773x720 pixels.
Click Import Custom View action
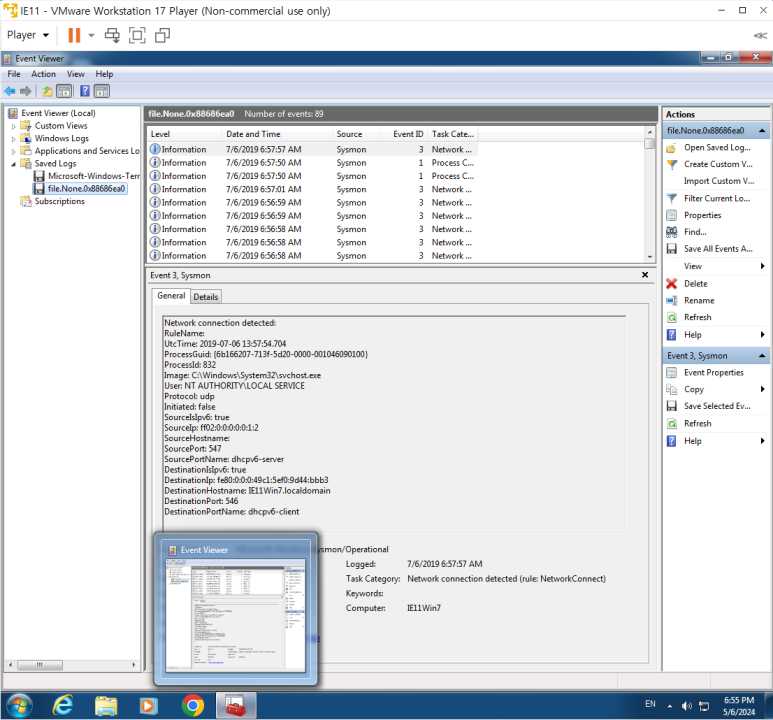719,181
